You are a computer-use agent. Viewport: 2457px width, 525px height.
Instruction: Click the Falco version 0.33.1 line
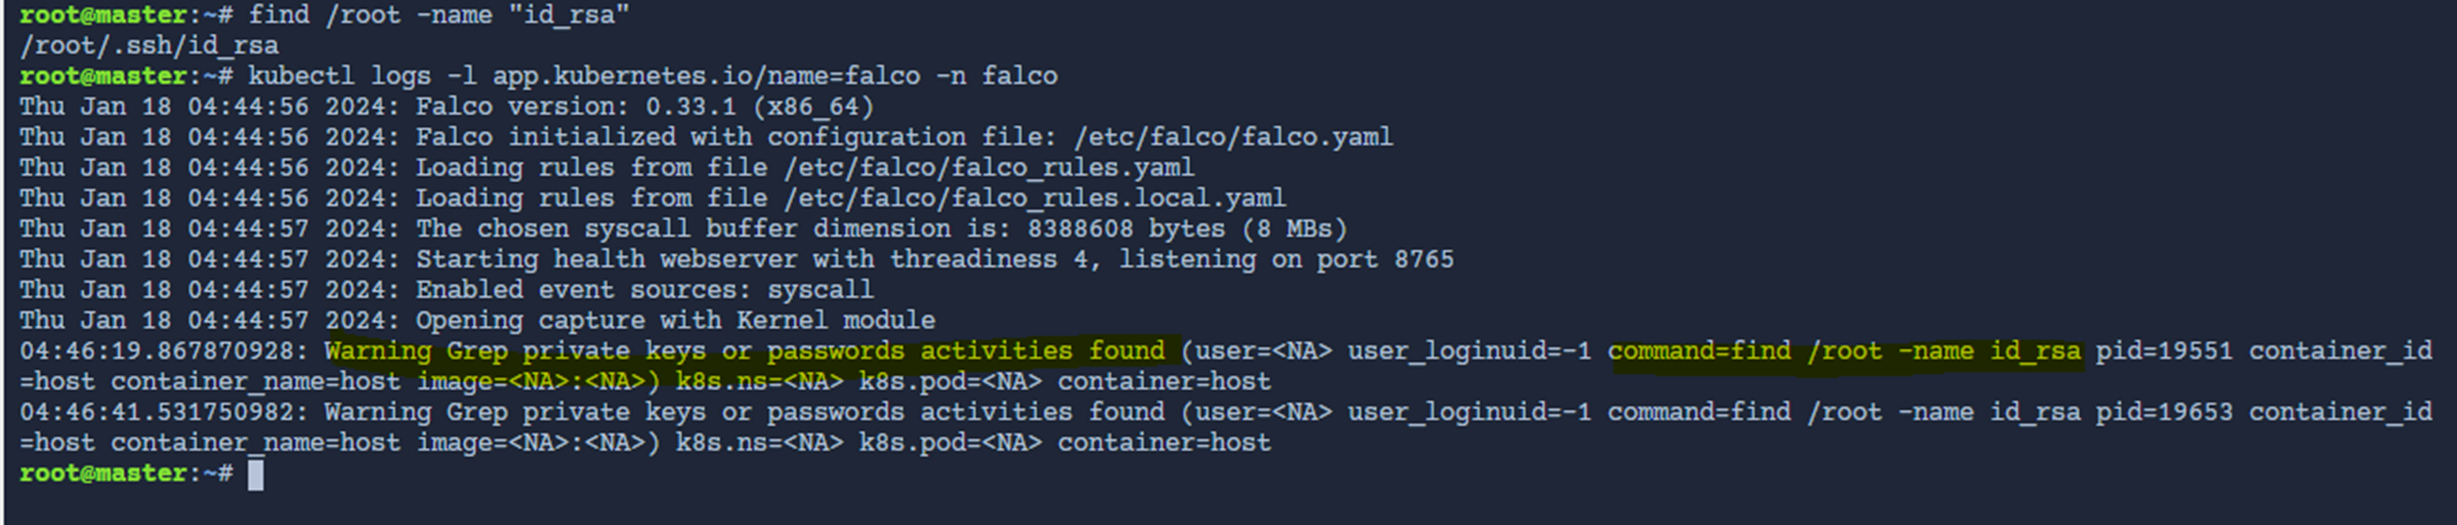[447, 107]
